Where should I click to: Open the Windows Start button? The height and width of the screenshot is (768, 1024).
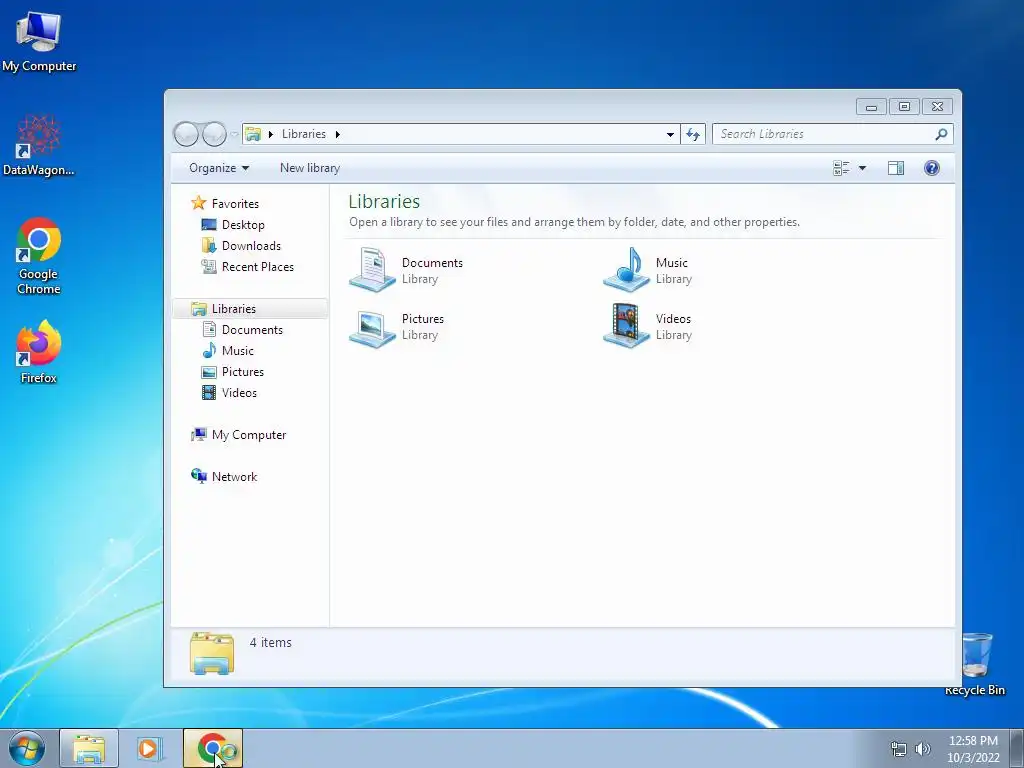(x=27, y=748)
